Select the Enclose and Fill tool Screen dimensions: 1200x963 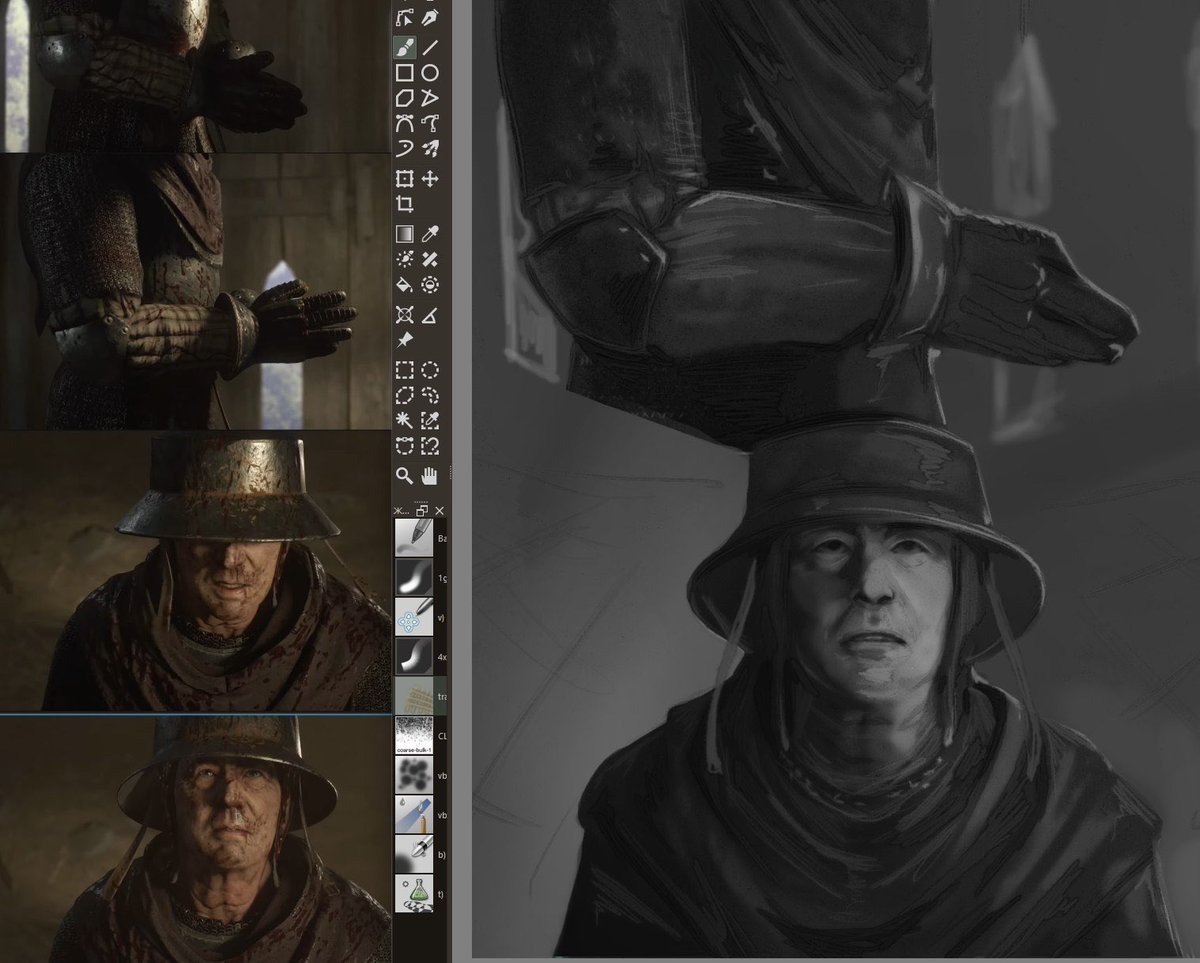coord(430,285)
